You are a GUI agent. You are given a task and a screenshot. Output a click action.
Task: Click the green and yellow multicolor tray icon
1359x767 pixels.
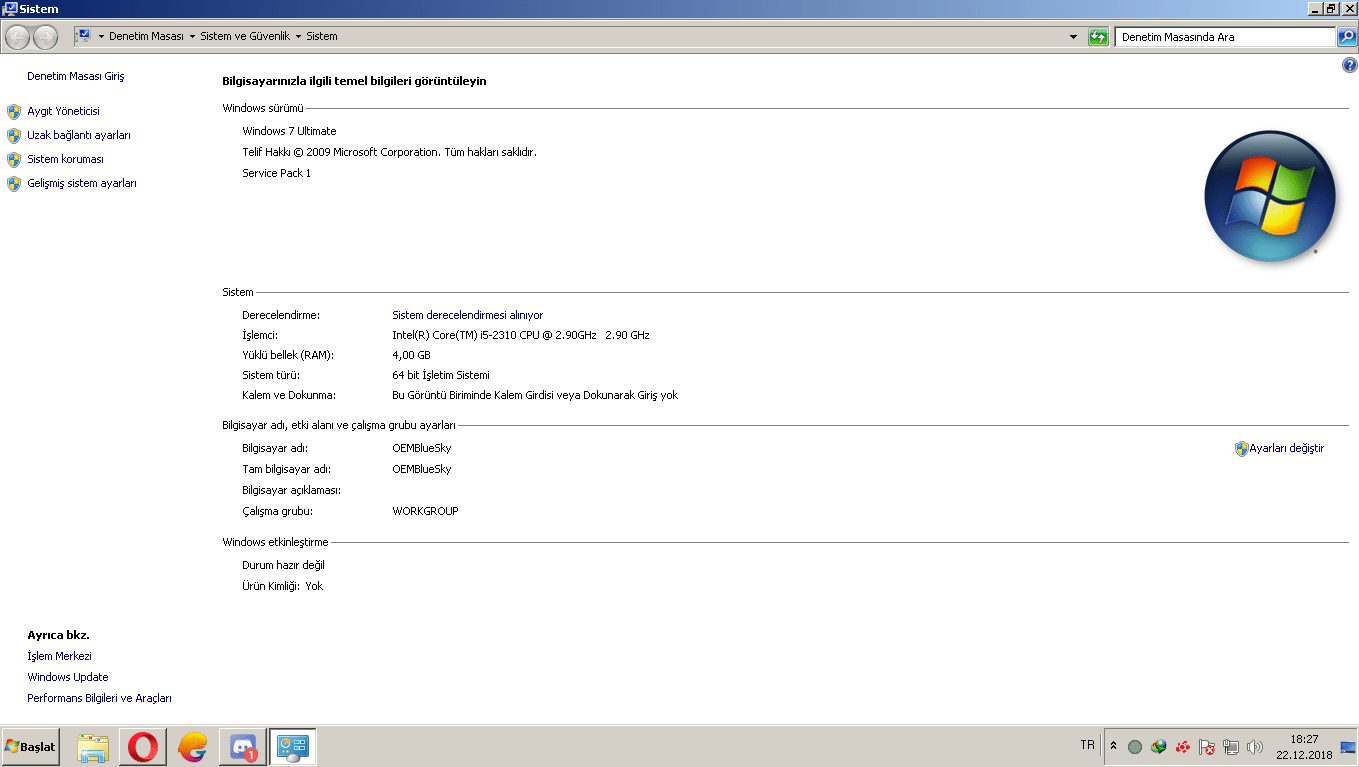pyautogui.click(x=1159, y=747)
